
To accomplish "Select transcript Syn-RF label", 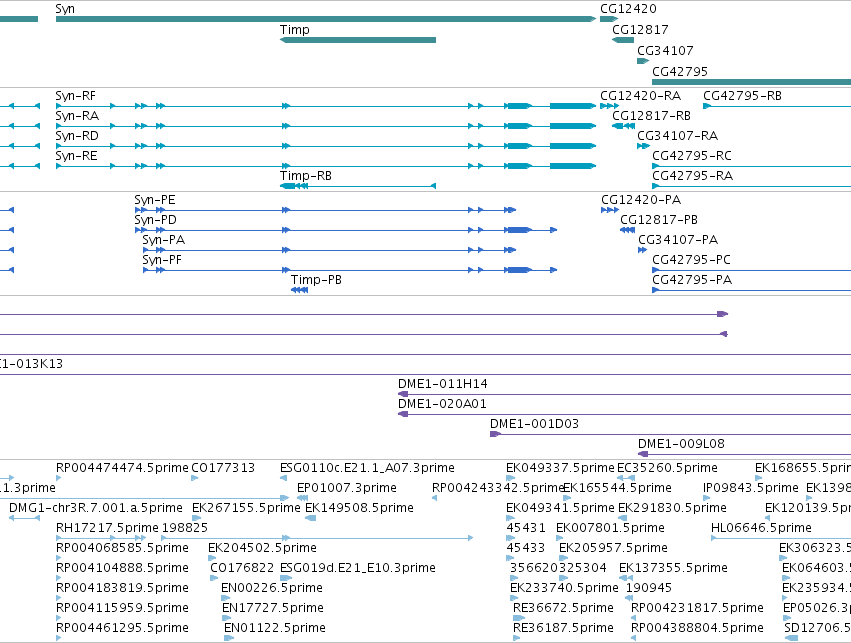I will point(75,96).
